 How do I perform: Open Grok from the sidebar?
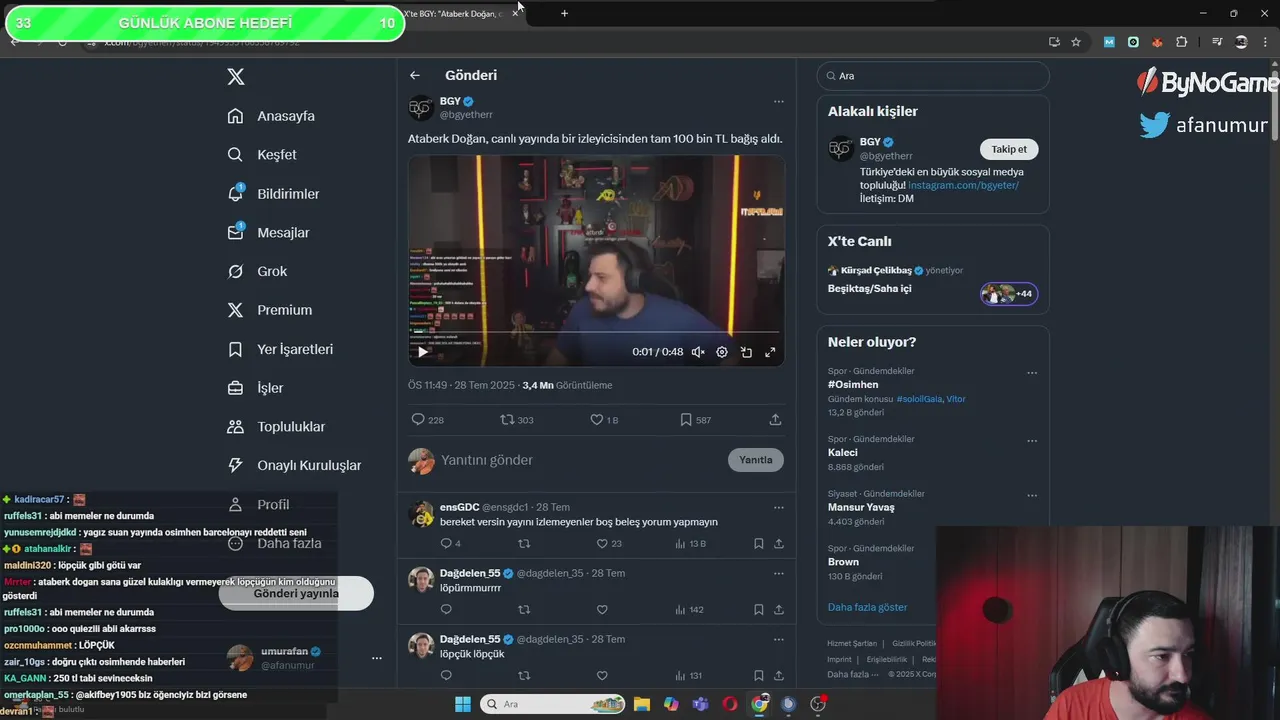coord(257,272)
